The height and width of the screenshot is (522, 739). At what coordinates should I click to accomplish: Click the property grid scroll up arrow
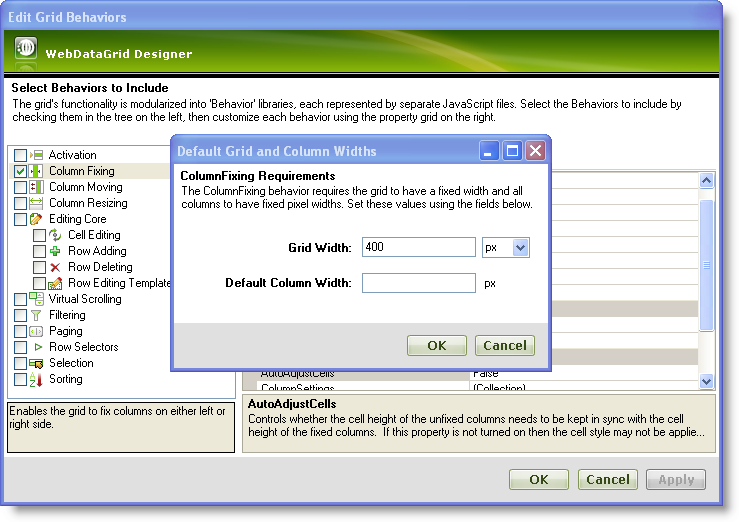pos(706,180)
